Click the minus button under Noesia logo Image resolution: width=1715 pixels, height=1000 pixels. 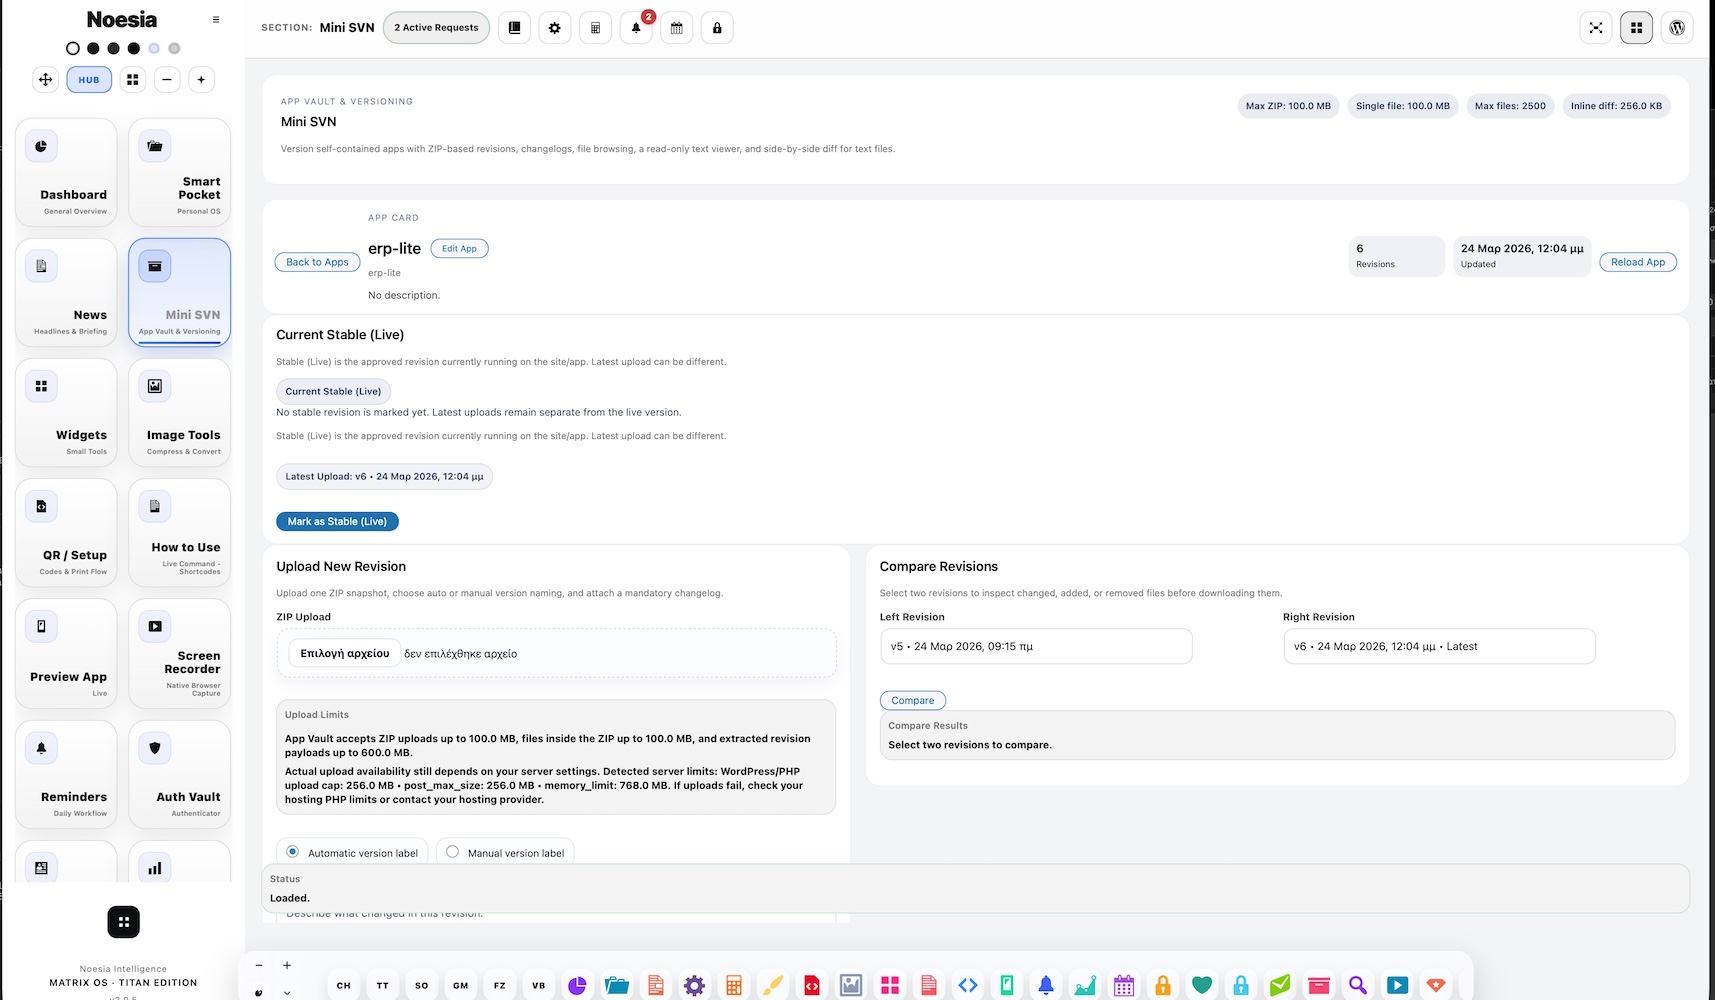point(167,80)
